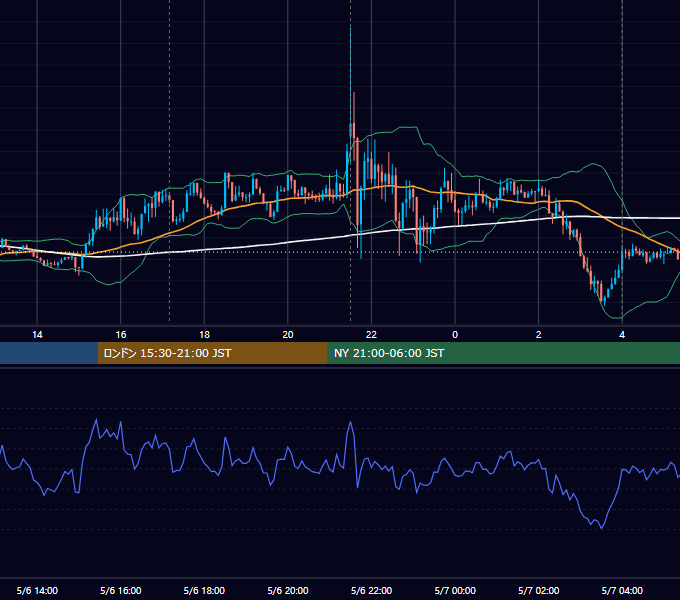The height and width of the screenshot is (600, 680).
Task: Click the 20 hour axis label
Action: pos(288,335)
